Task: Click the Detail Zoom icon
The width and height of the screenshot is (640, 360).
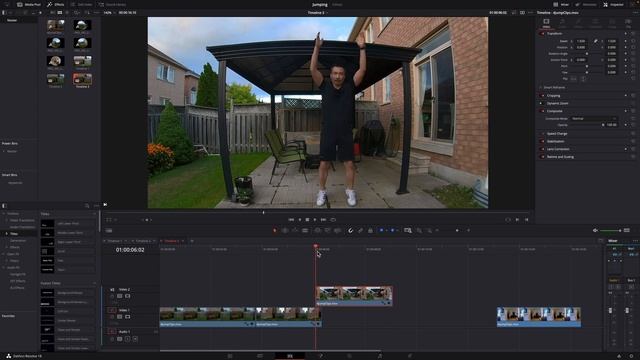Action: coord(419,231)
